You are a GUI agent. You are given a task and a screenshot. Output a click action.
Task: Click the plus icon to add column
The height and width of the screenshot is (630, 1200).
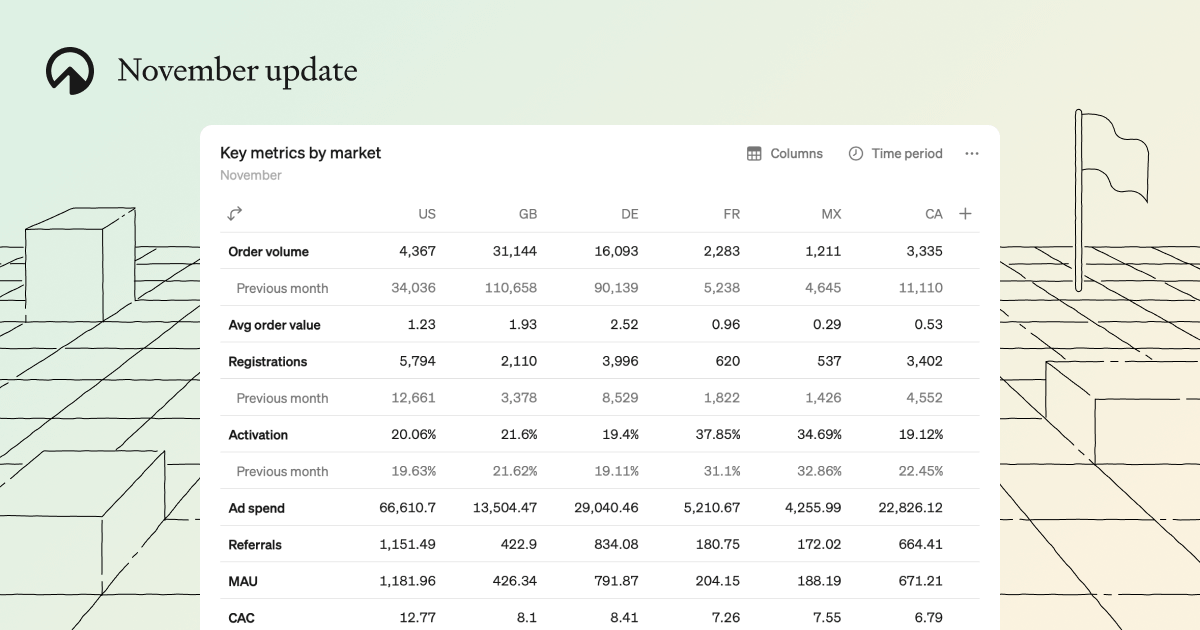tap(965, 214)
